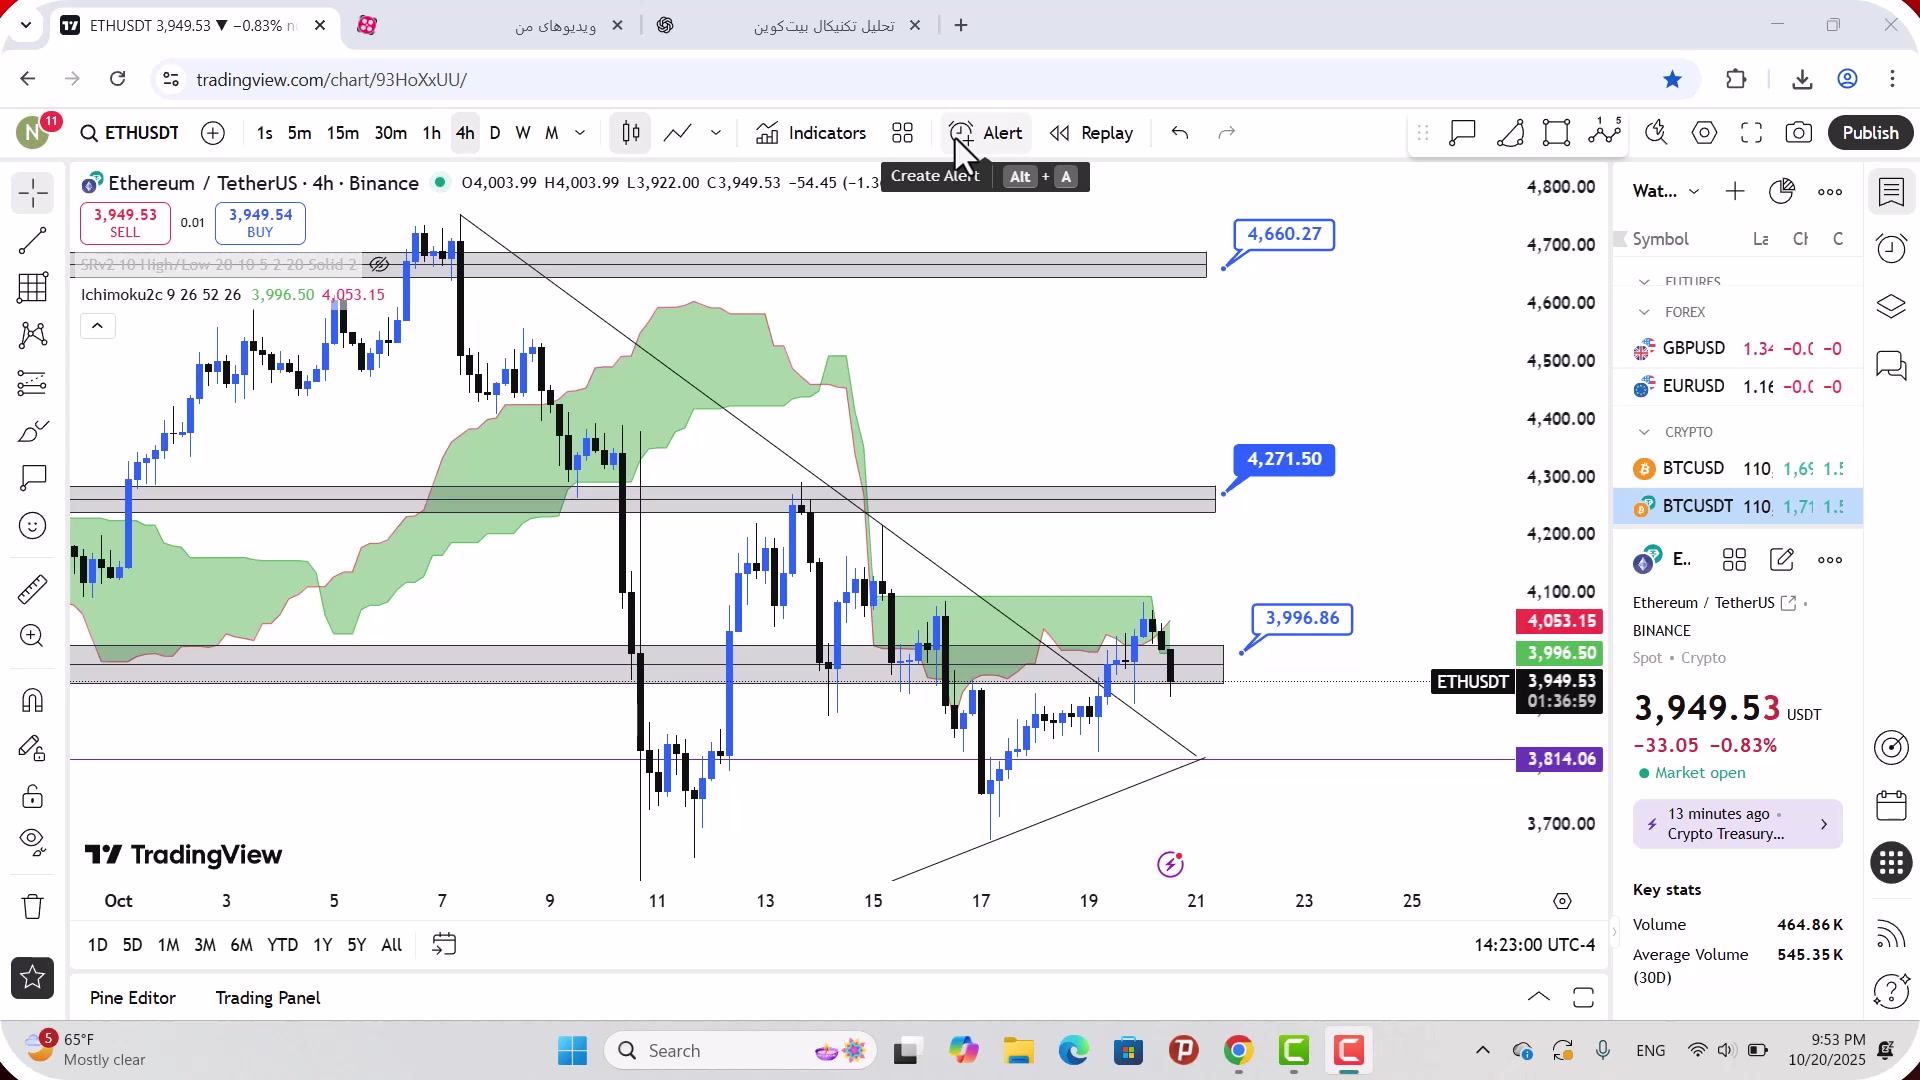The width and height of the screenshot is (1920, 1080).
Task: Open the patterns drawing tool
Action: point(33,335)
